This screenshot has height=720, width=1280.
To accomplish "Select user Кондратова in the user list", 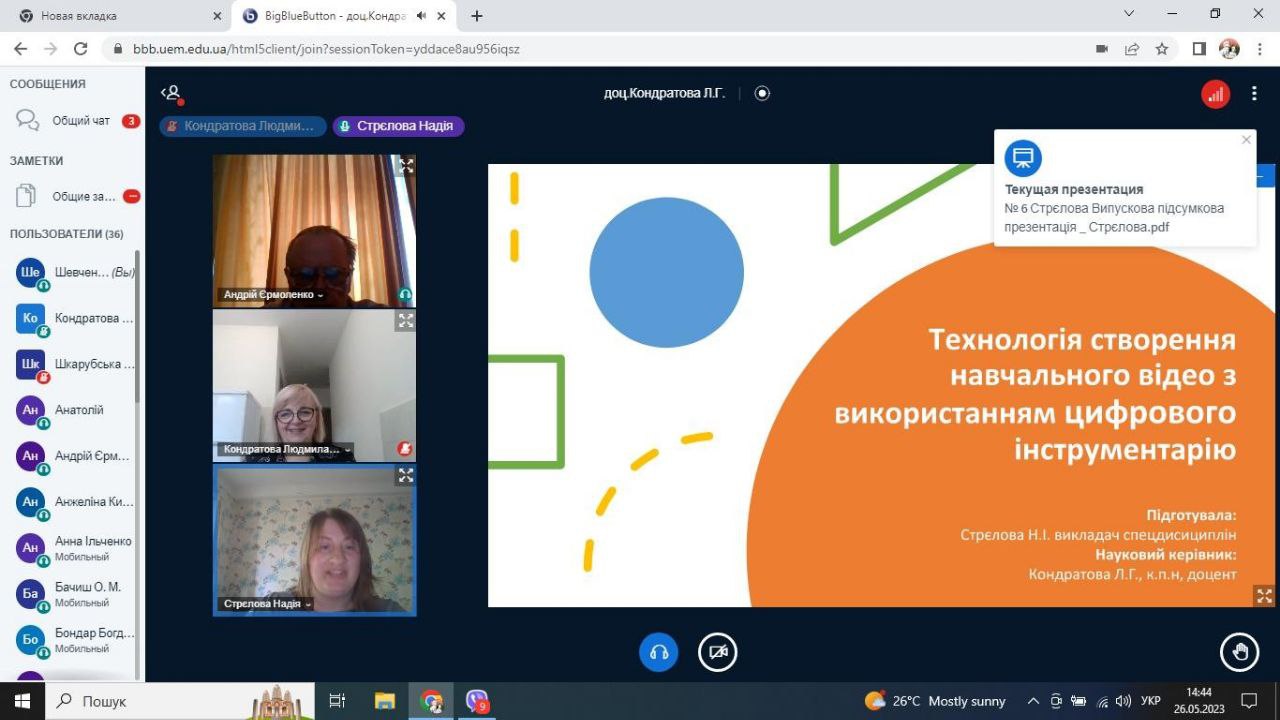I will pyautogui.click(x=72, y=319).
